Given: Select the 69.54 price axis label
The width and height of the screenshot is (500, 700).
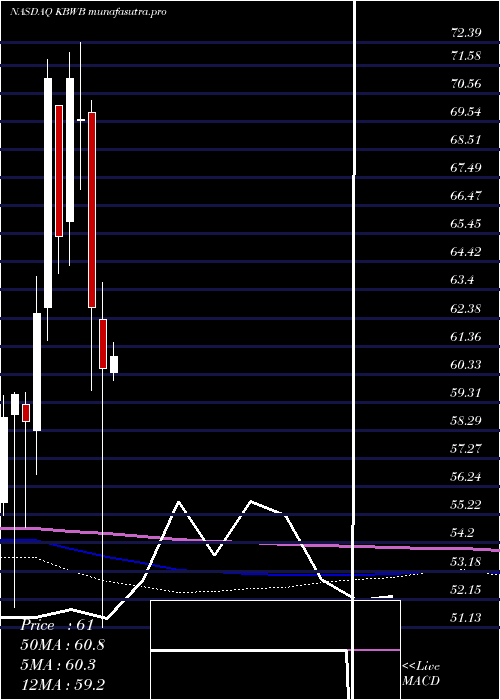Looking at the screenshot, I should point(466,112).
